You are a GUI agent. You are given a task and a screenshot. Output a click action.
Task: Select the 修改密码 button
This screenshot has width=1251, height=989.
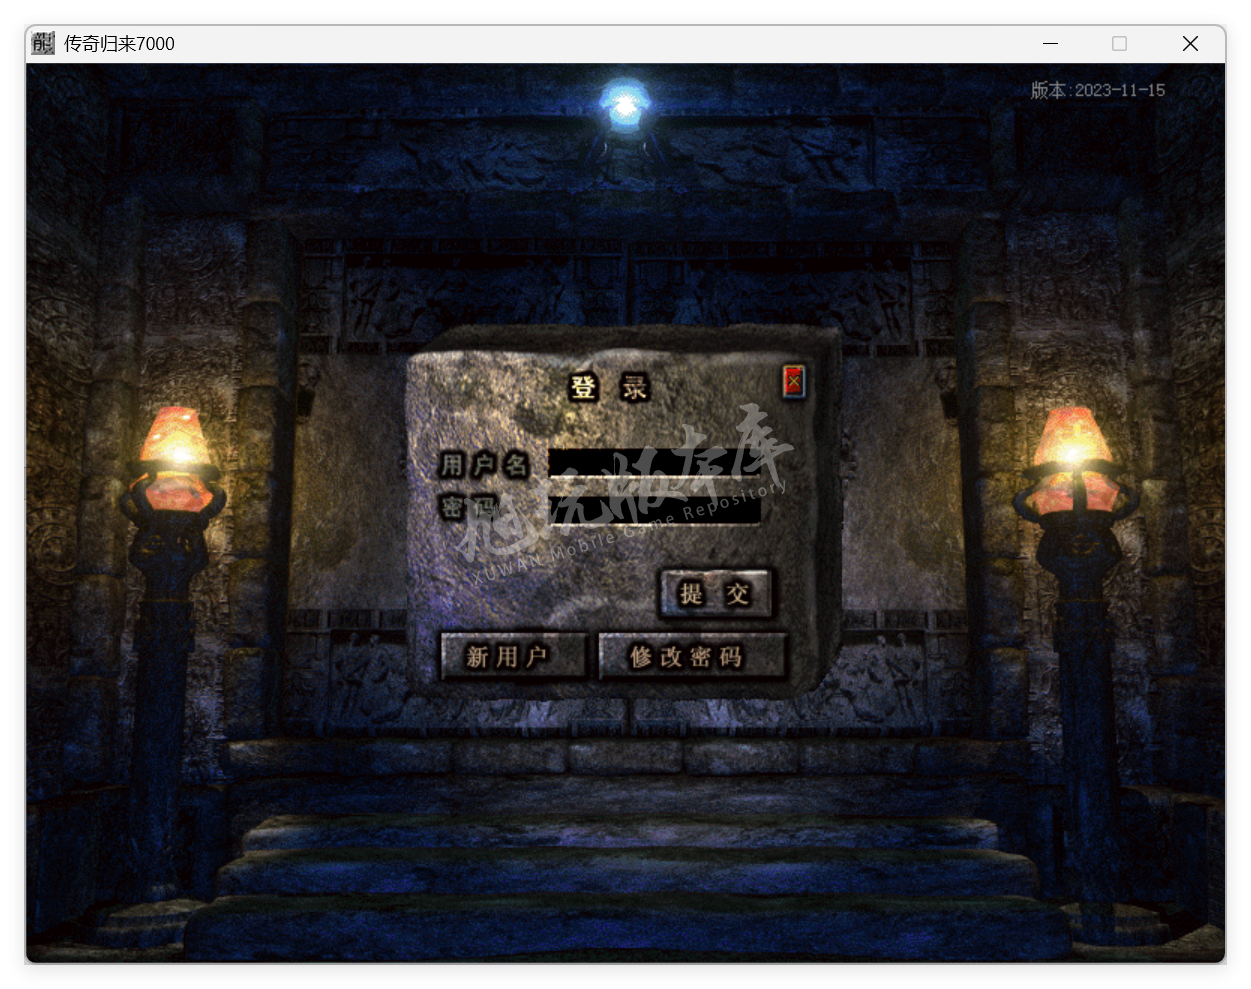pyautogui.click(x=692, y=656)
